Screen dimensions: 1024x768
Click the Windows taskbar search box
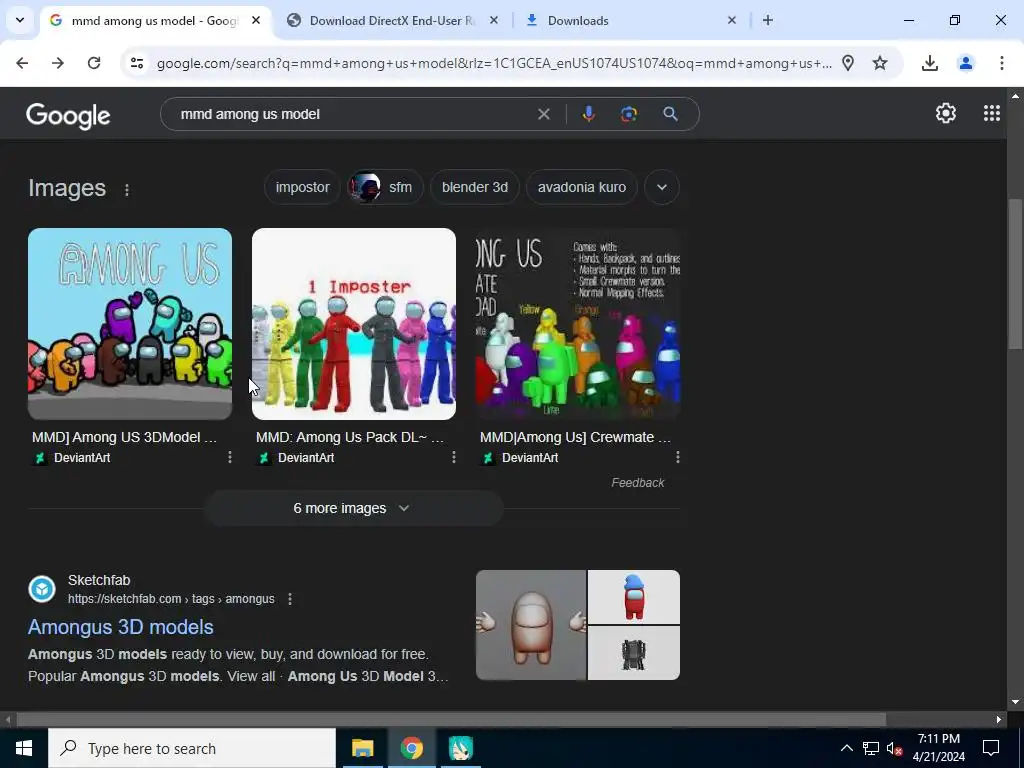(192, 748)
